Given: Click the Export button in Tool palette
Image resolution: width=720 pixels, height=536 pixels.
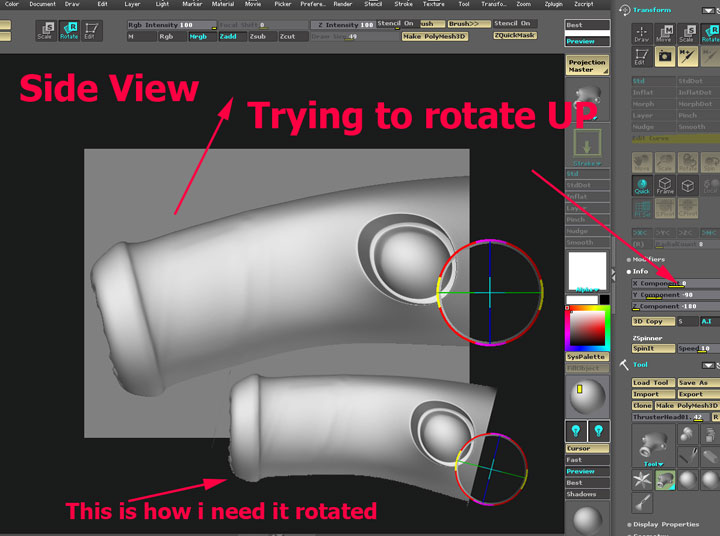Looking at the screenshot, I should tap(698, 394).
